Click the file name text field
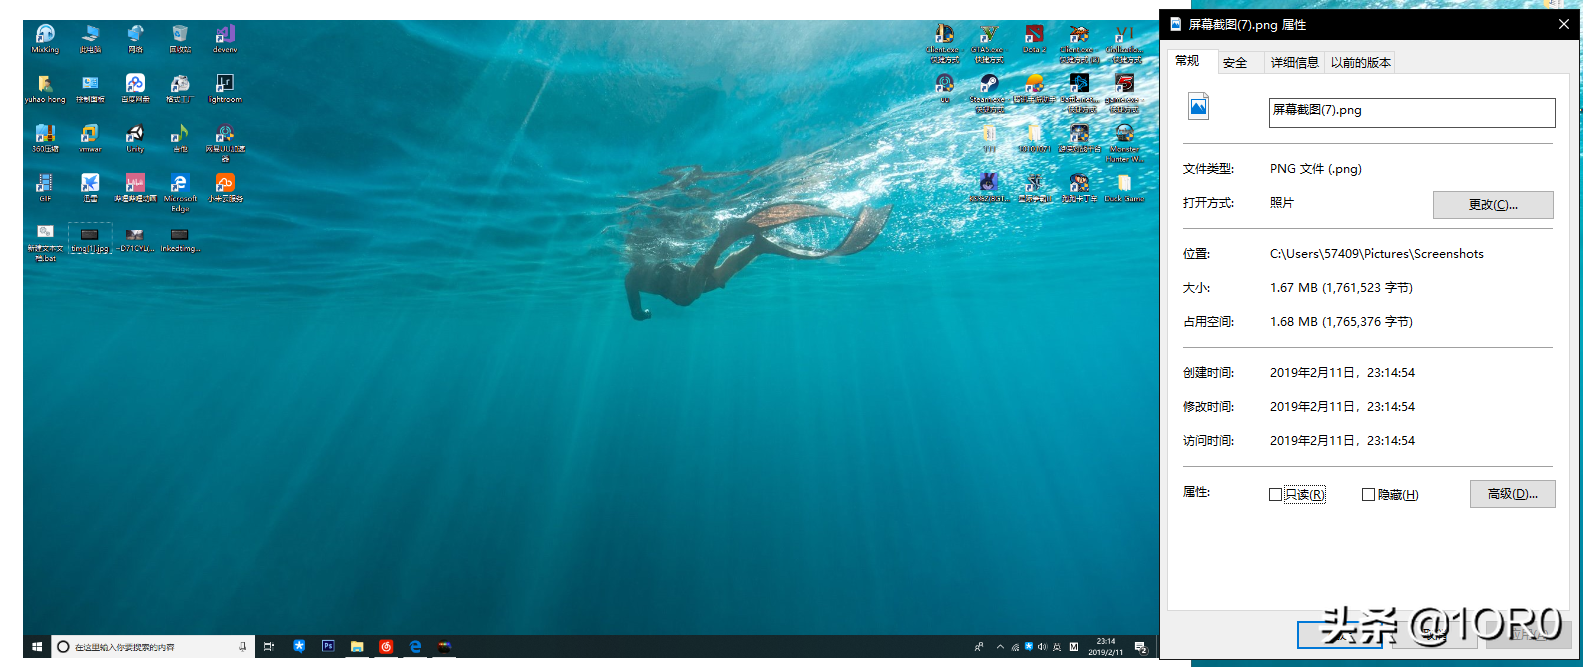 (1411, 112)
